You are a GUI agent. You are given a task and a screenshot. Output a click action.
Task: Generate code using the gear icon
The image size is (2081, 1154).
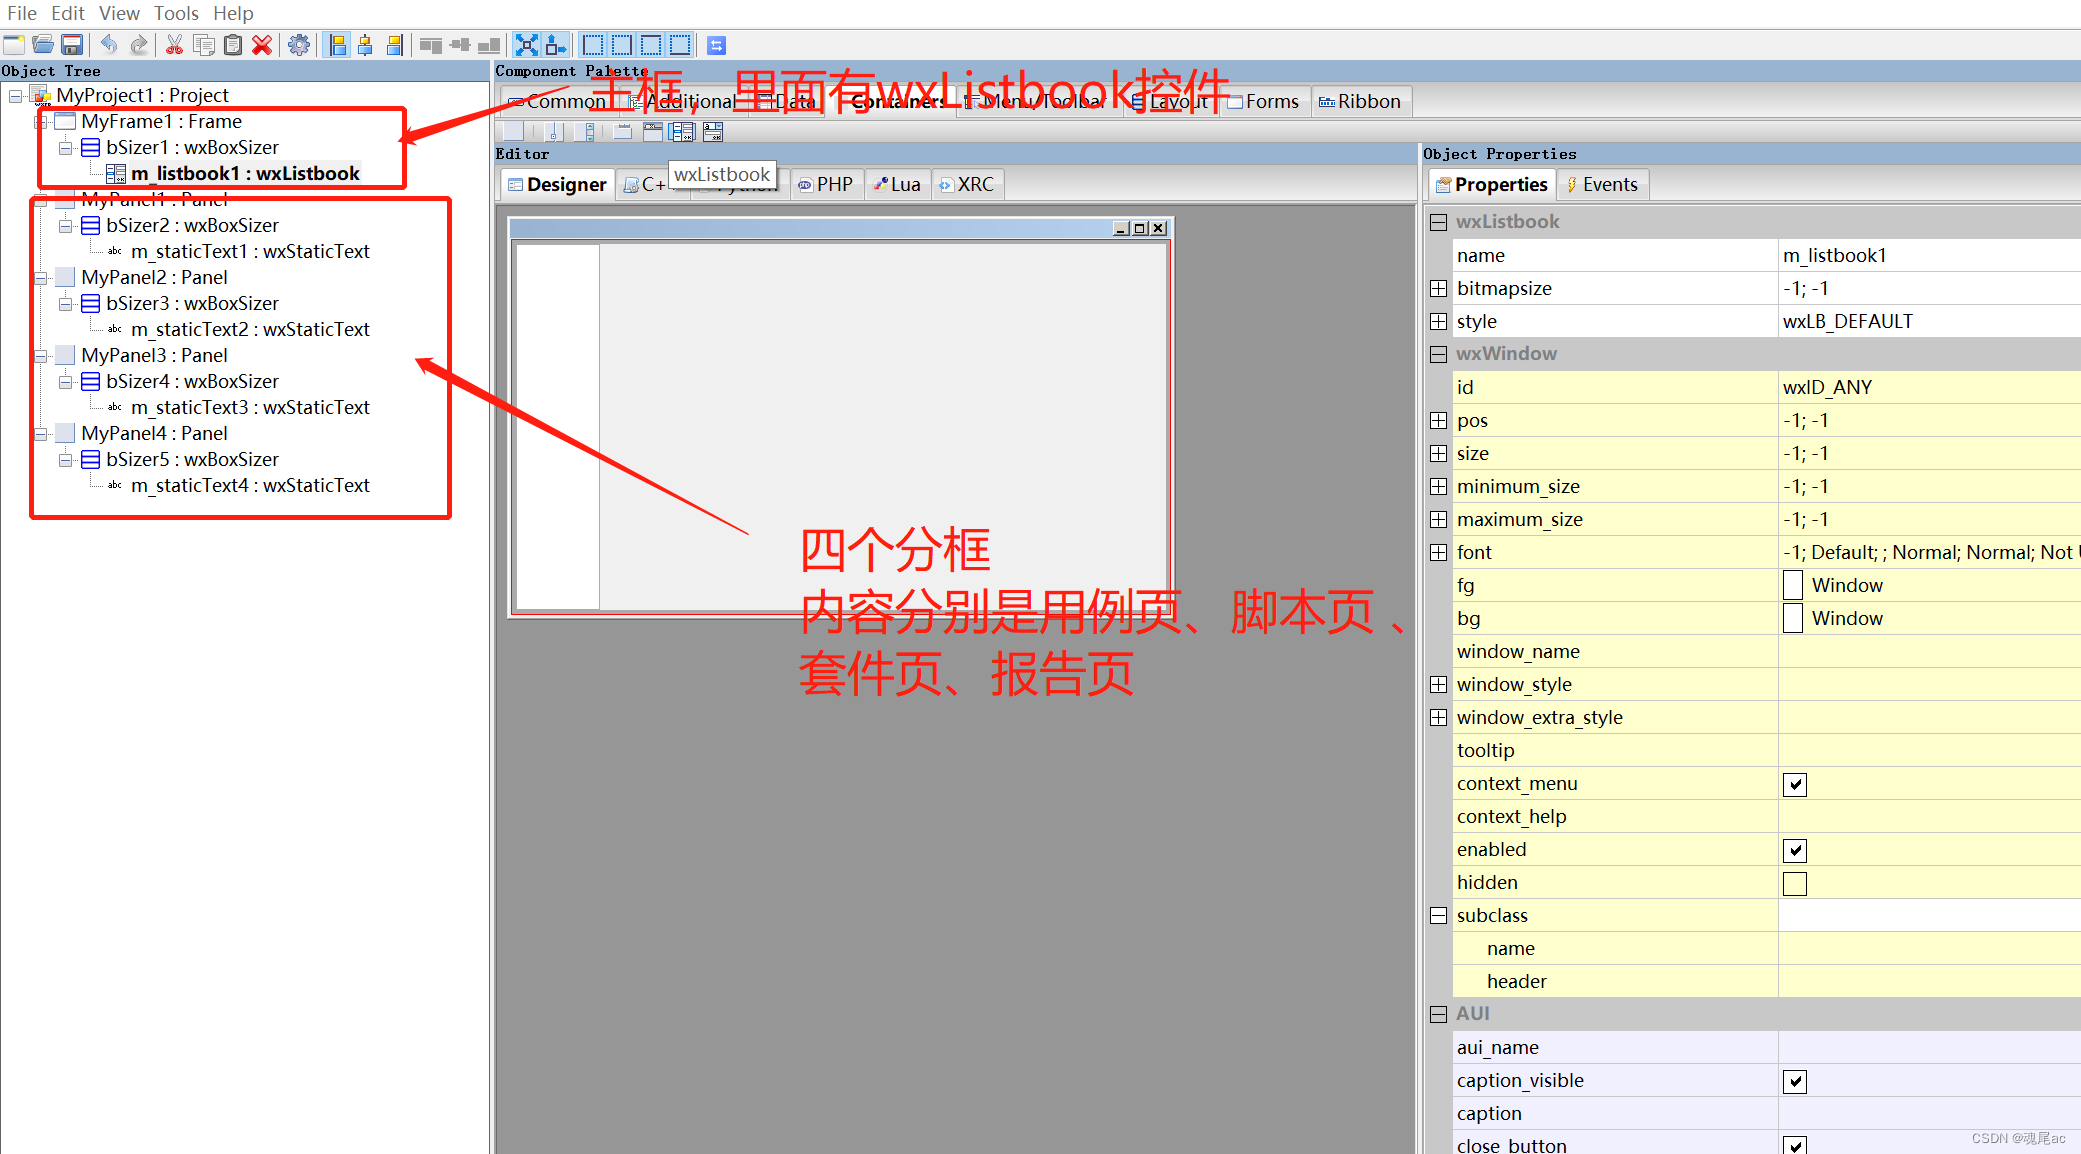pyautogui.click(x=299, y=45)
